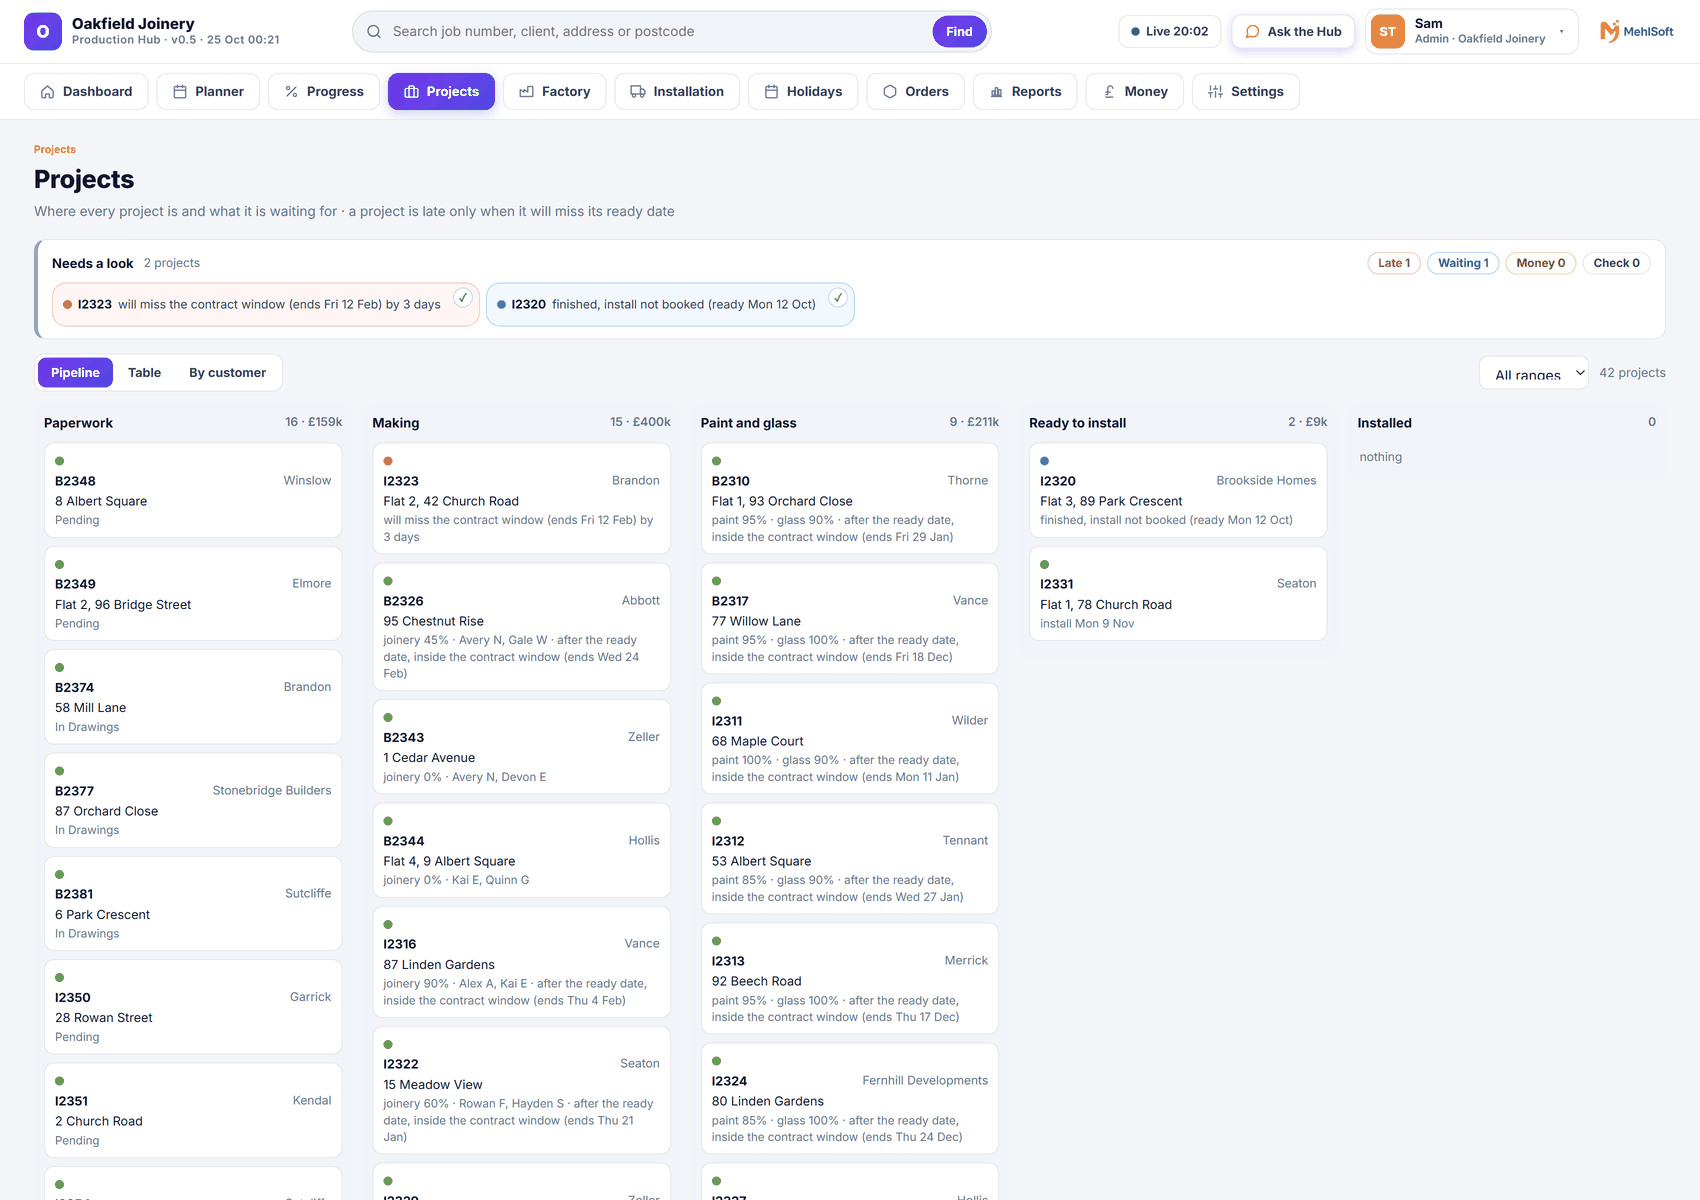Click the Reports chart icon

click(996, 92)
